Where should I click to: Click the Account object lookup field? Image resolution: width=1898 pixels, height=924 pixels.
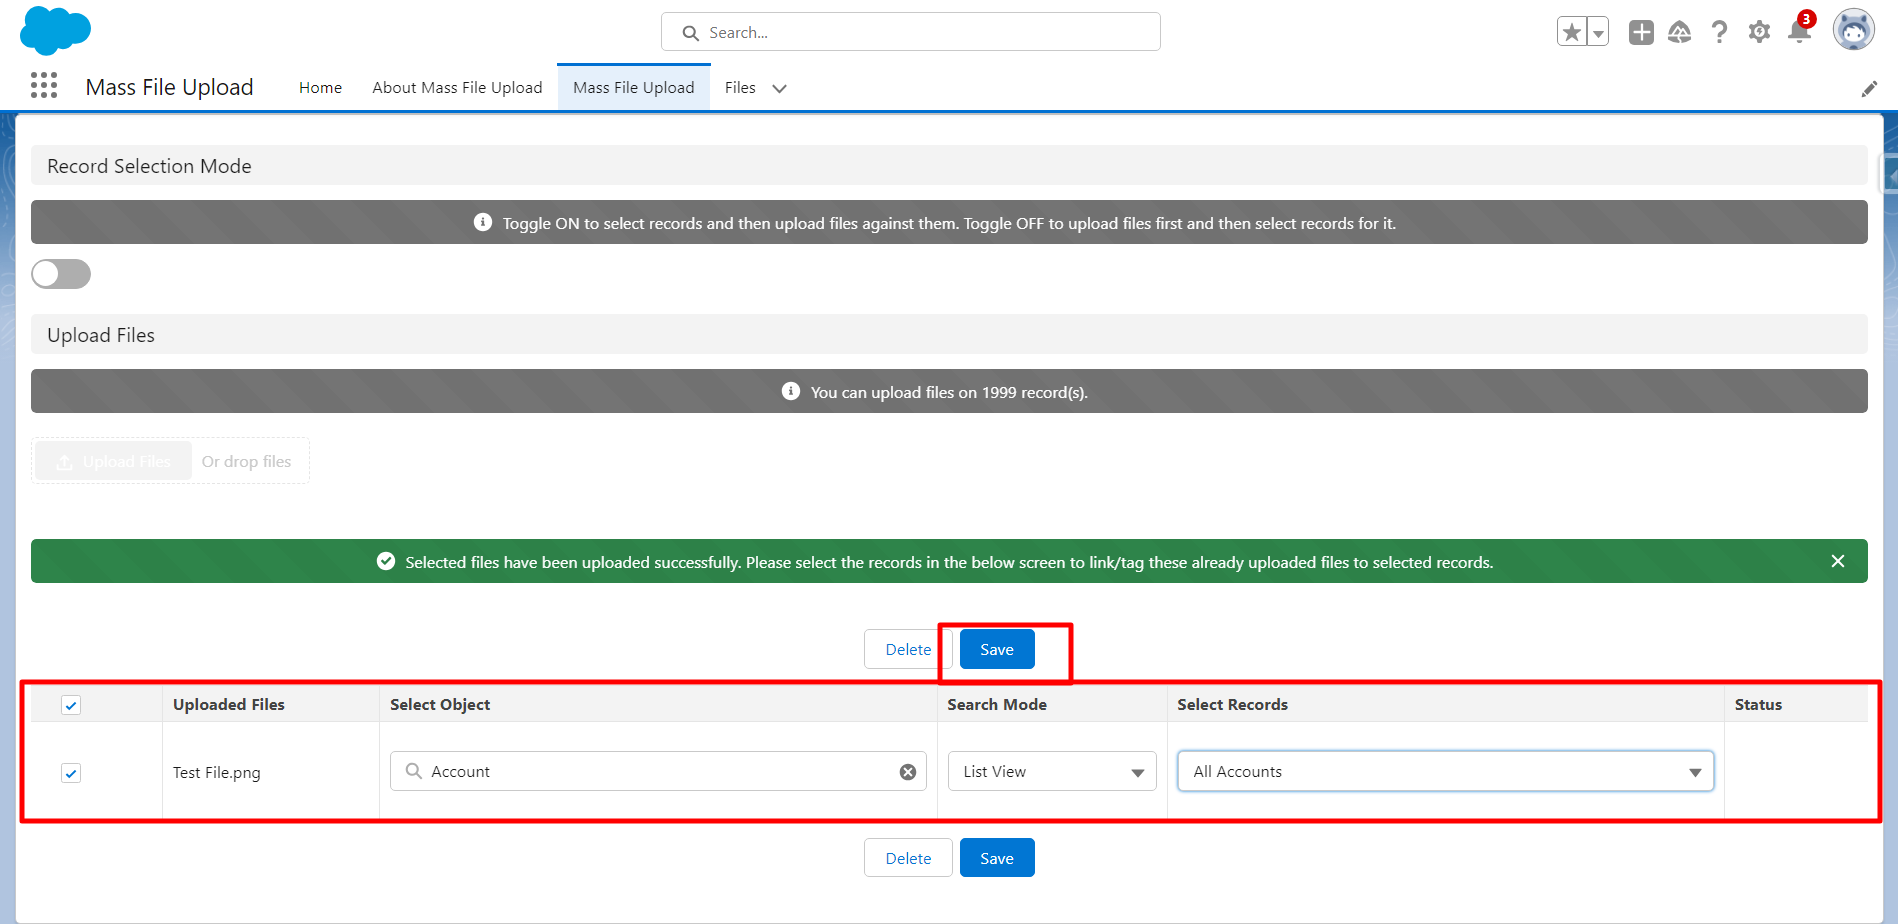point(658,771)
